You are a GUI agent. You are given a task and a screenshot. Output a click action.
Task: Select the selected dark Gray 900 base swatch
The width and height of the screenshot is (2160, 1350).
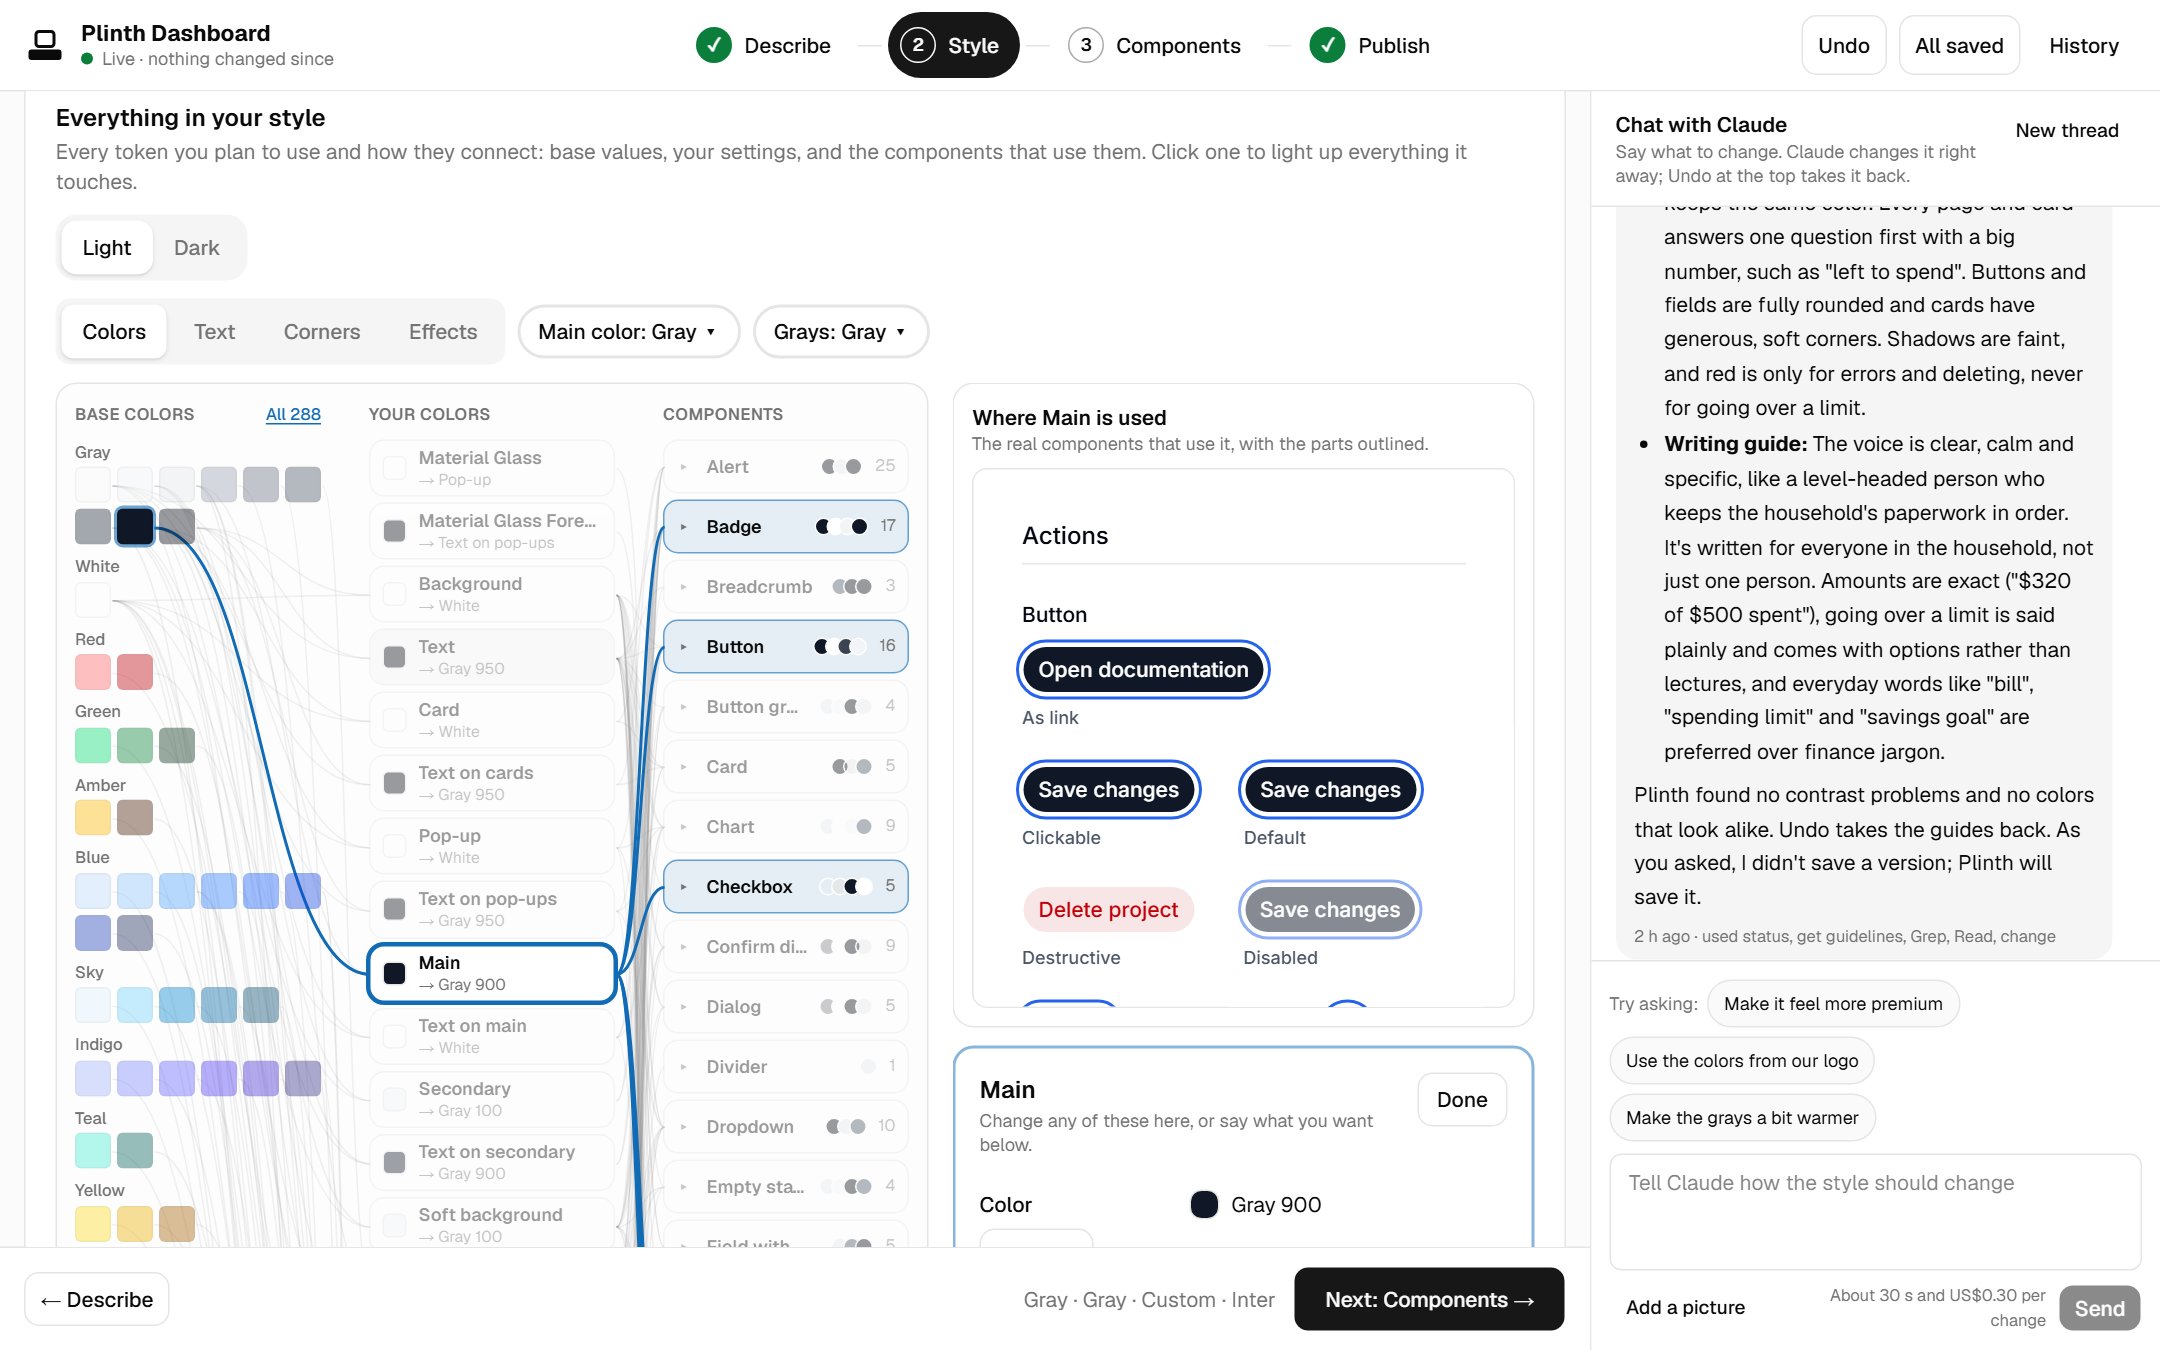(135, 526)
